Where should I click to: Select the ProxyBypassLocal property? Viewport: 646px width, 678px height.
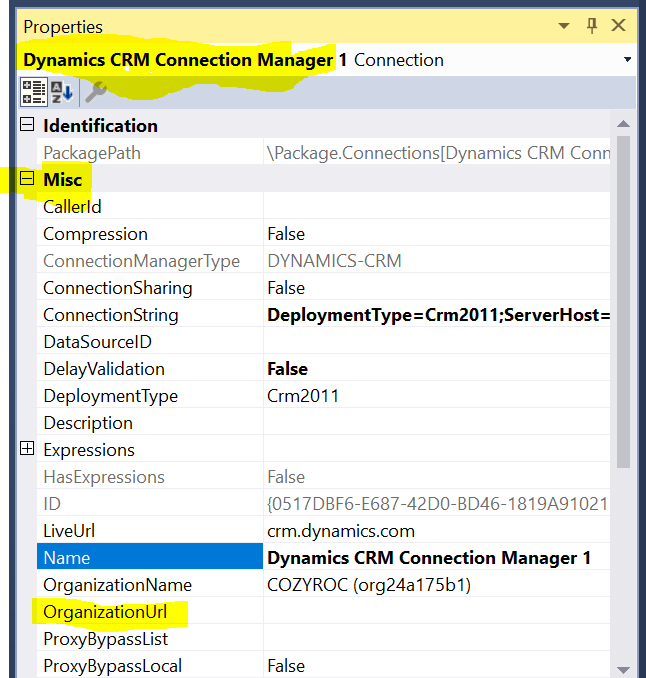(x=150, y=665)
